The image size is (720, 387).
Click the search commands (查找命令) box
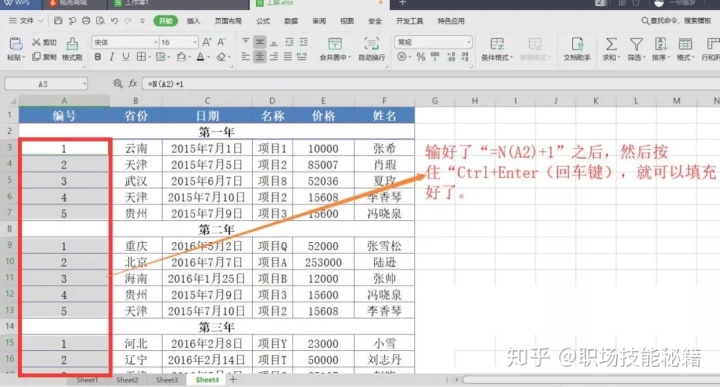[676, 21]
